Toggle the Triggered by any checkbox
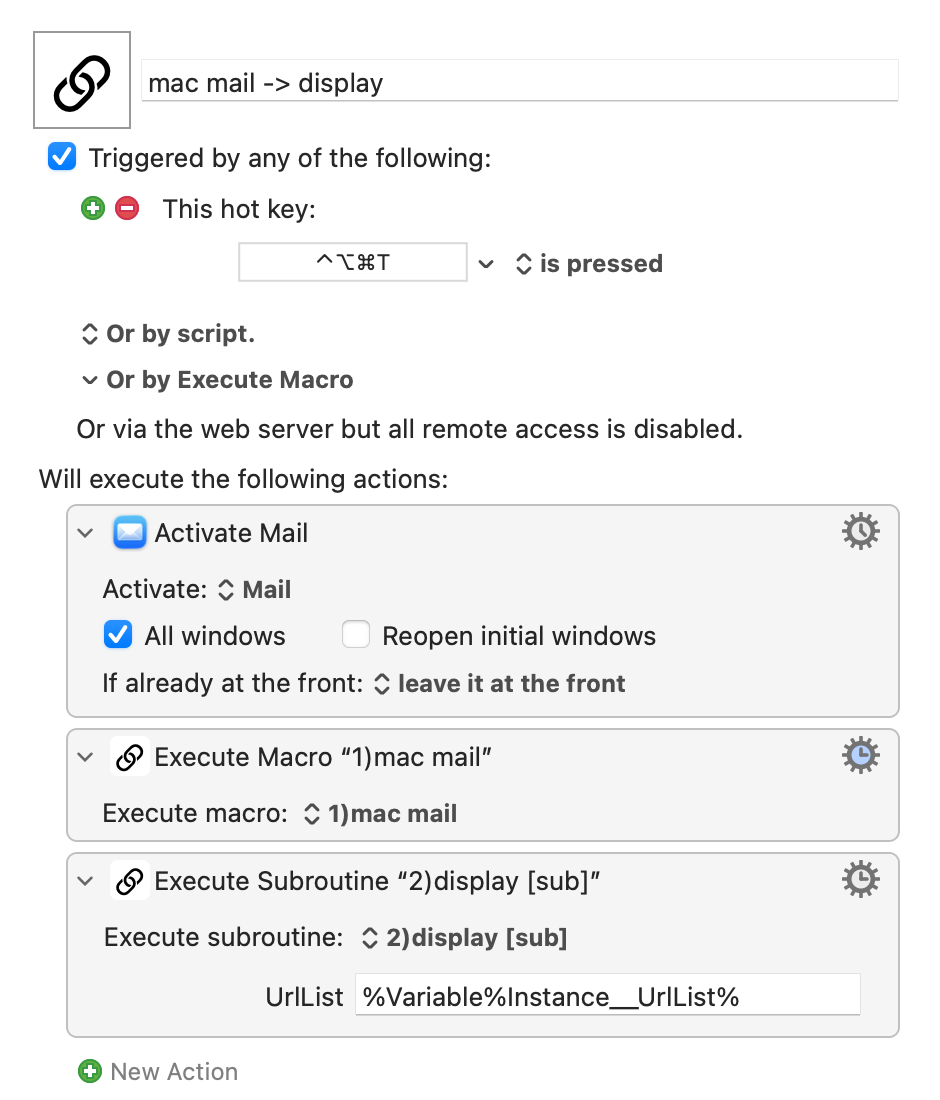 click(62, 156)
